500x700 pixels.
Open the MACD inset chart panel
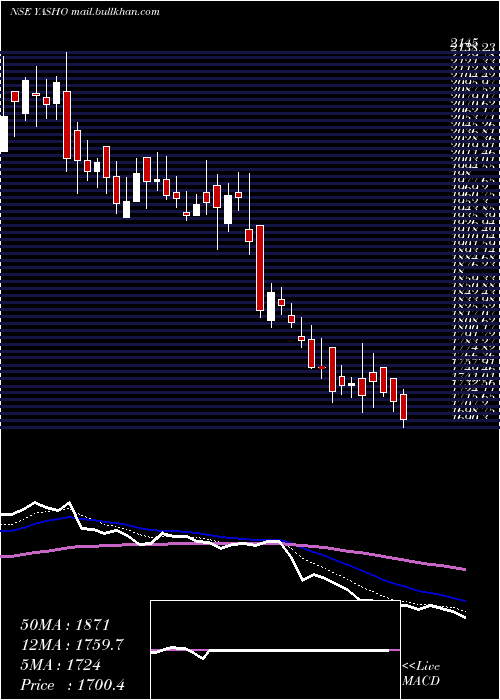coord(275,650)
